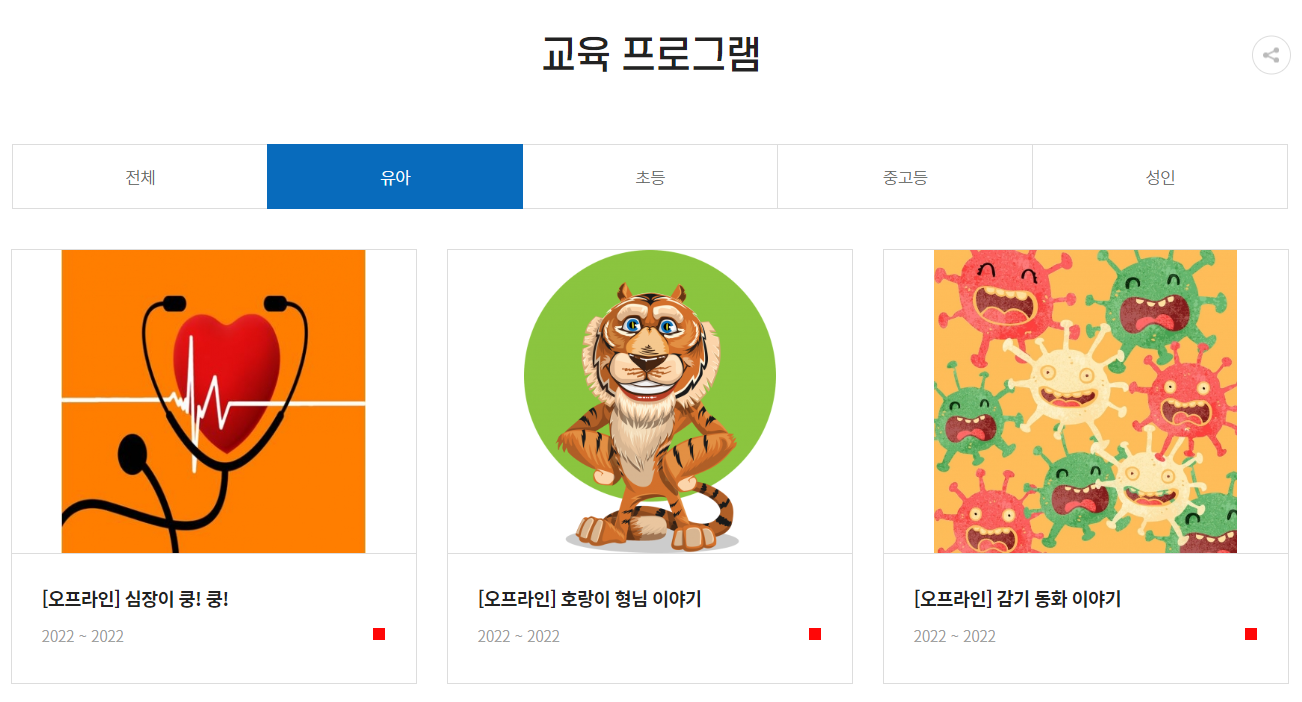The width and height of the screenshot is (1302, 702).
Task: Switch to the 중고등 tab
Action: click(905, 177)
